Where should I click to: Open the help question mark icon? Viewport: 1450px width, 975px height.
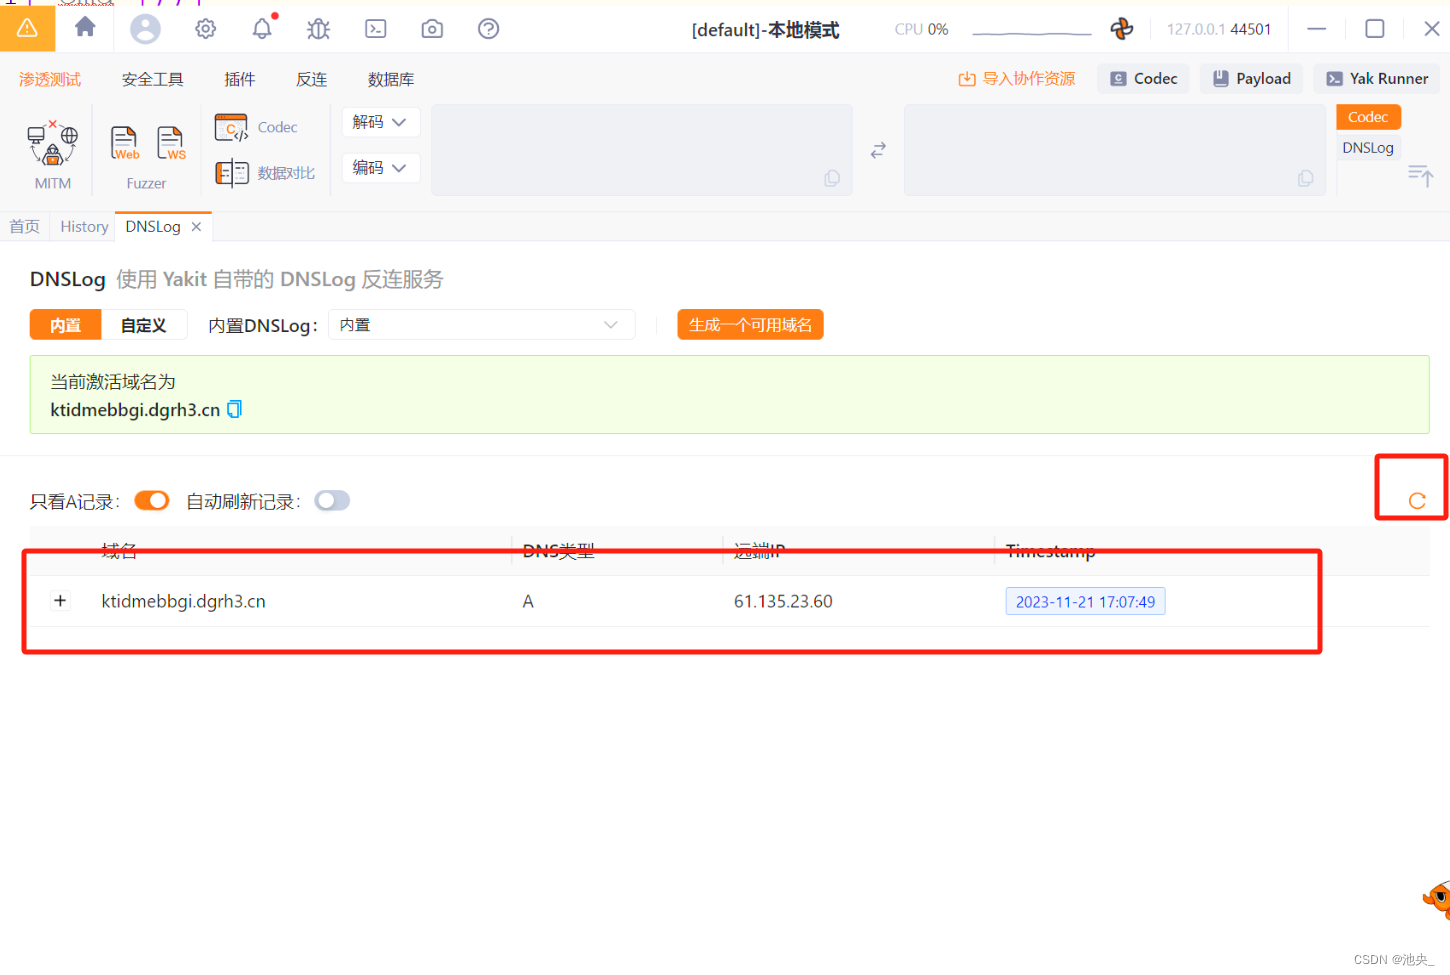489,29
